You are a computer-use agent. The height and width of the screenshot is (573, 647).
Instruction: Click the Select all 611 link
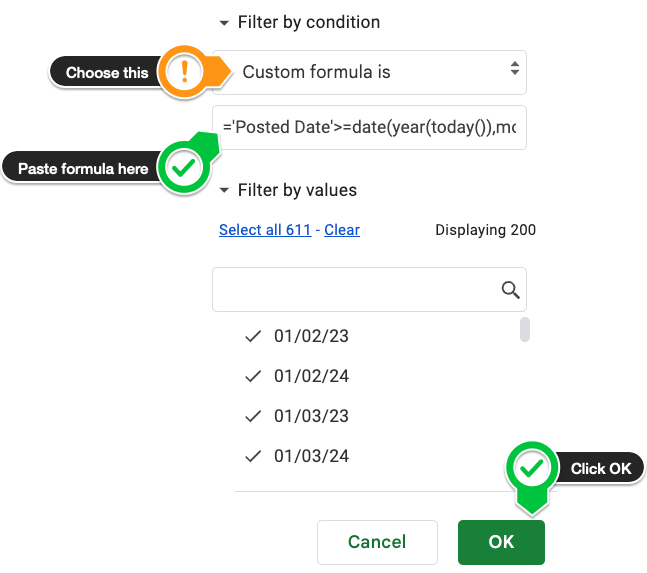point(265,230)
